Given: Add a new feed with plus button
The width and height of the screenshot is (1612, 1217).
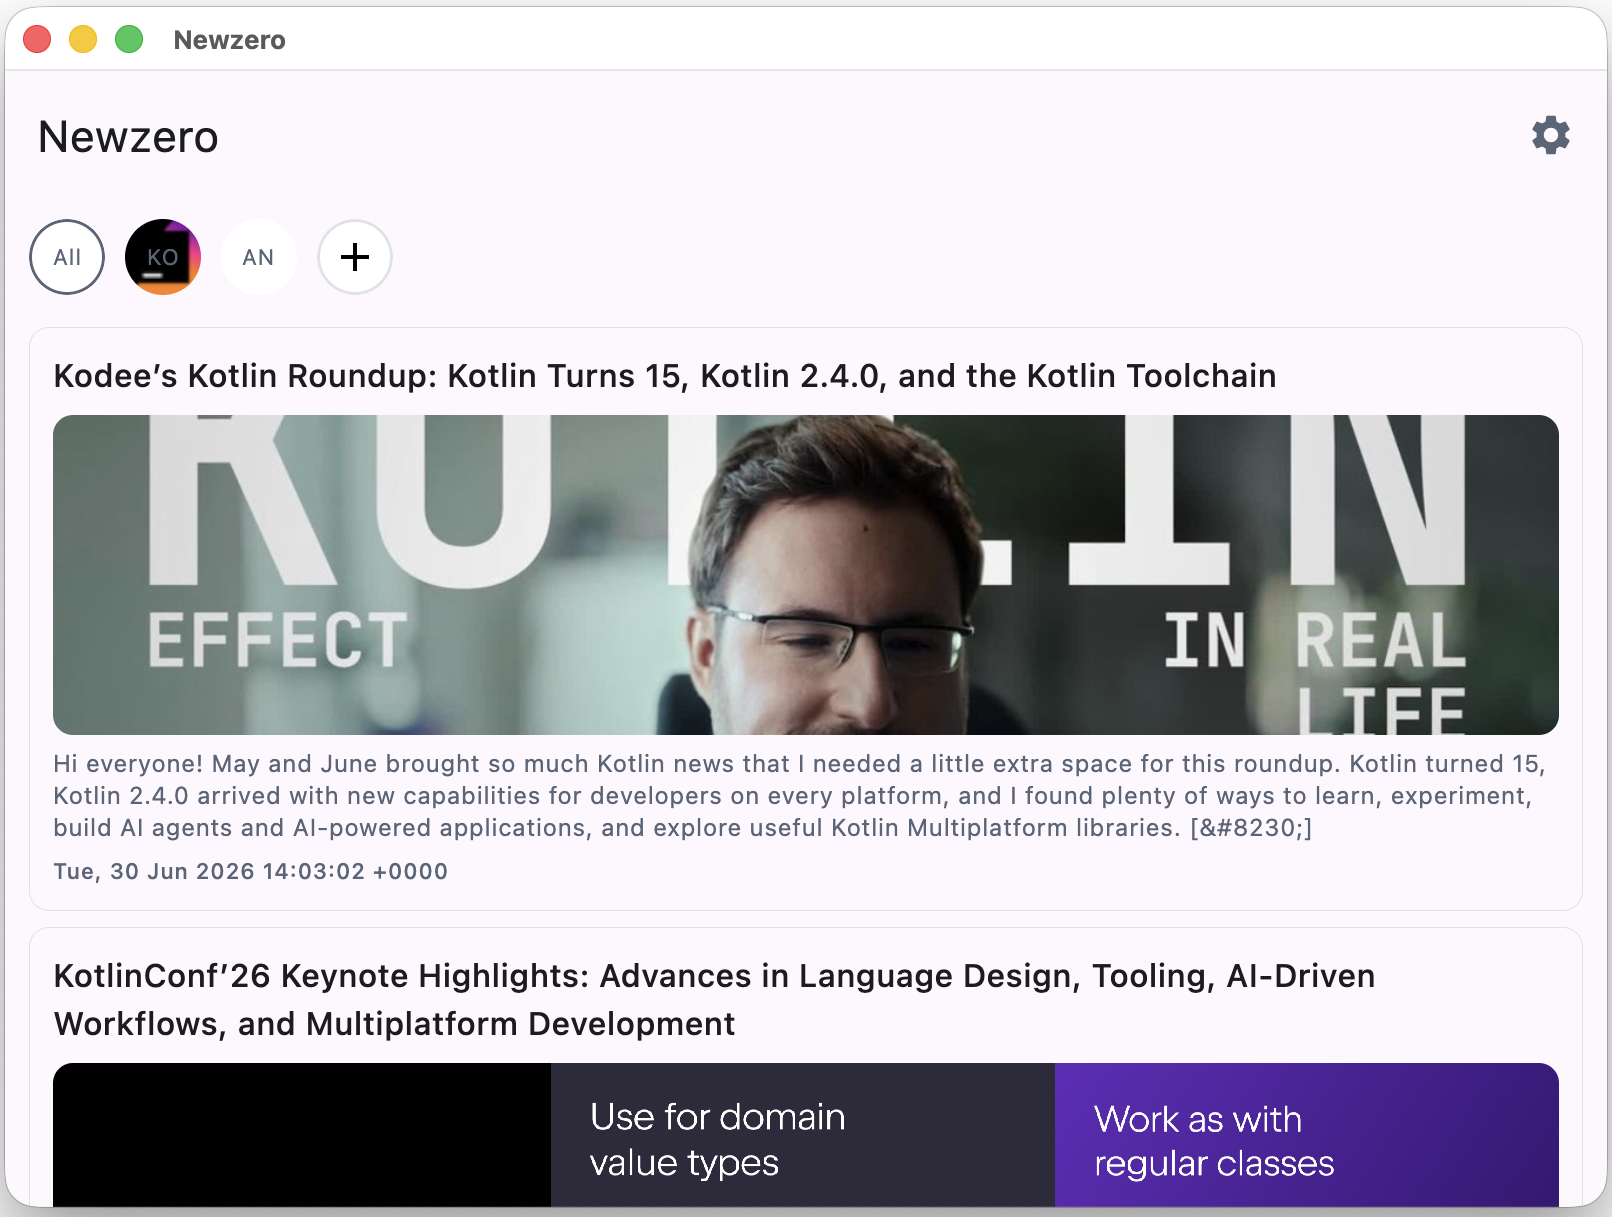Looking at the screenshot, I should [355, 257].
